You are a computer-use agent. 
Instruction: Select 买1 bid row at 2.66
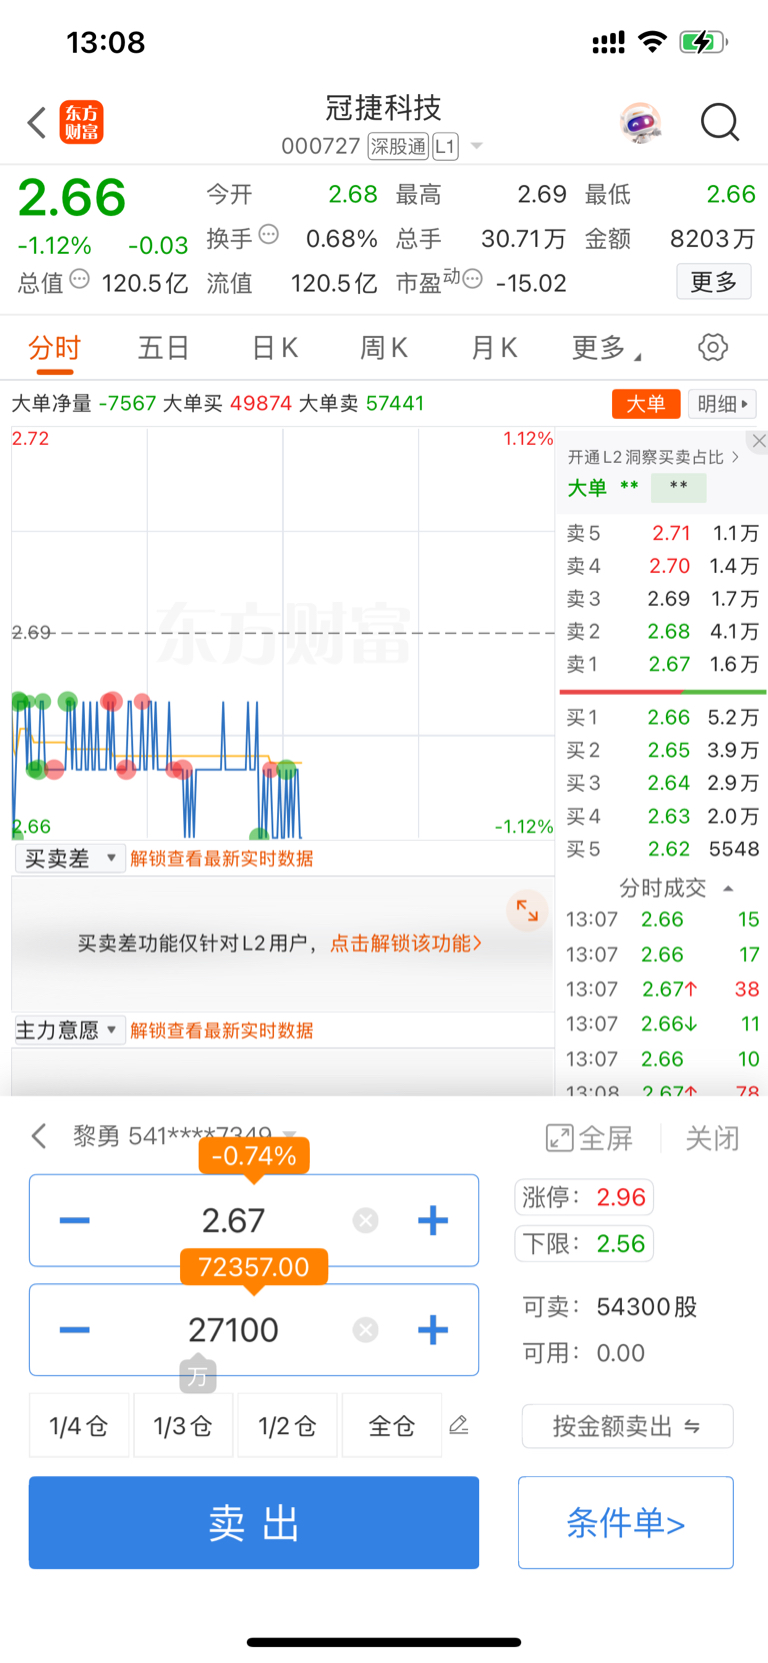coord(662,717)
